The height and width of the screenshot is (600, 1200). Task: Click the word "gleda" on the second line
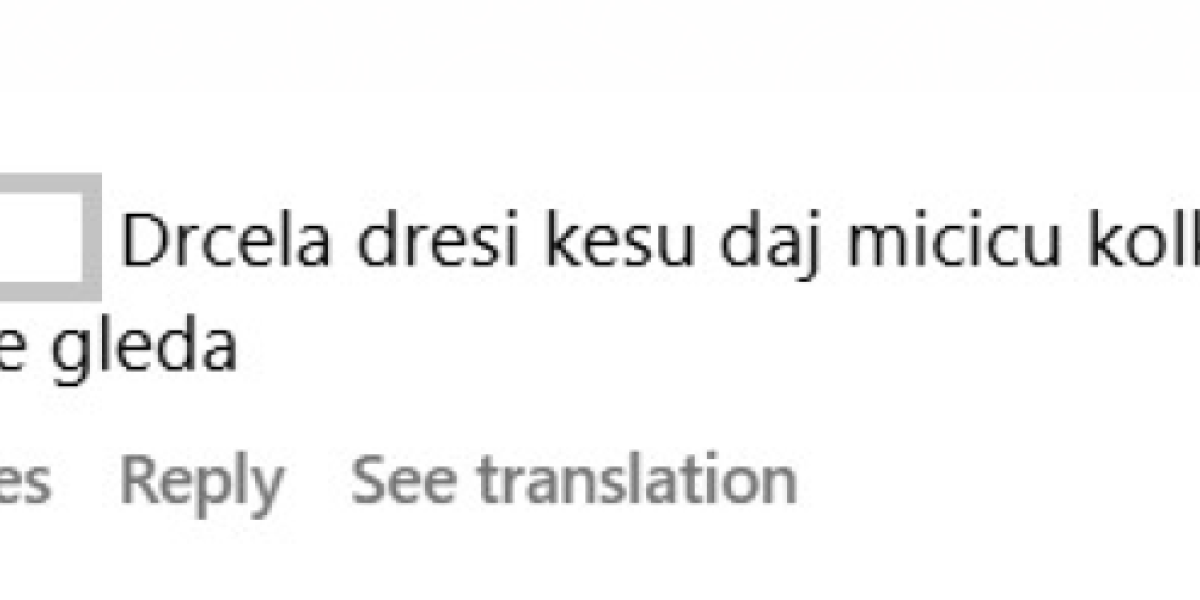(x=144, y=348)
